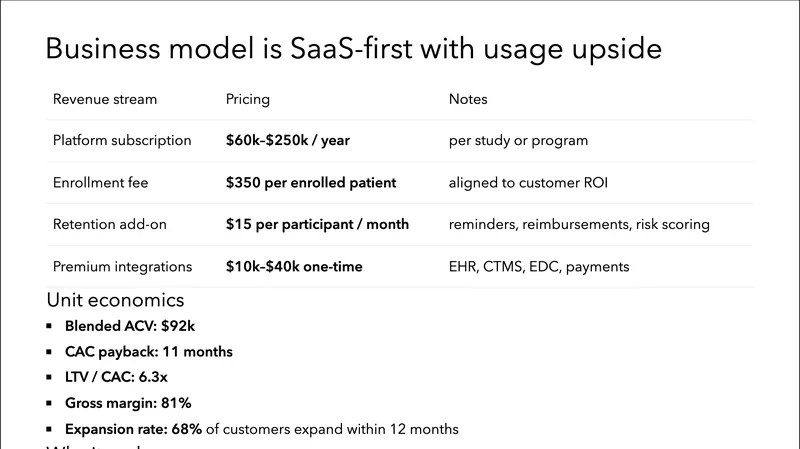Select the Revenue stream column header
The image size is (800, 449).
point(105,99)
